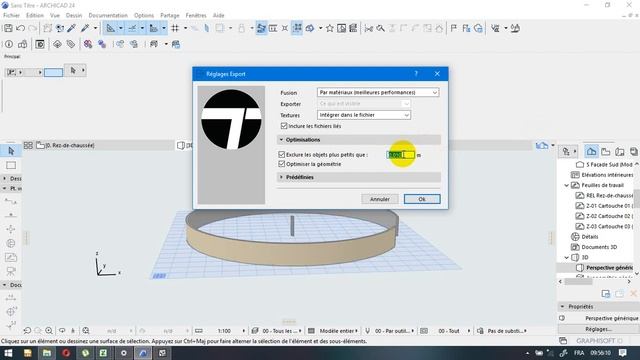The width and height of the screenshot is (640, 360).
Task: Select the syringe inject parameters tool
Action: 85,28
